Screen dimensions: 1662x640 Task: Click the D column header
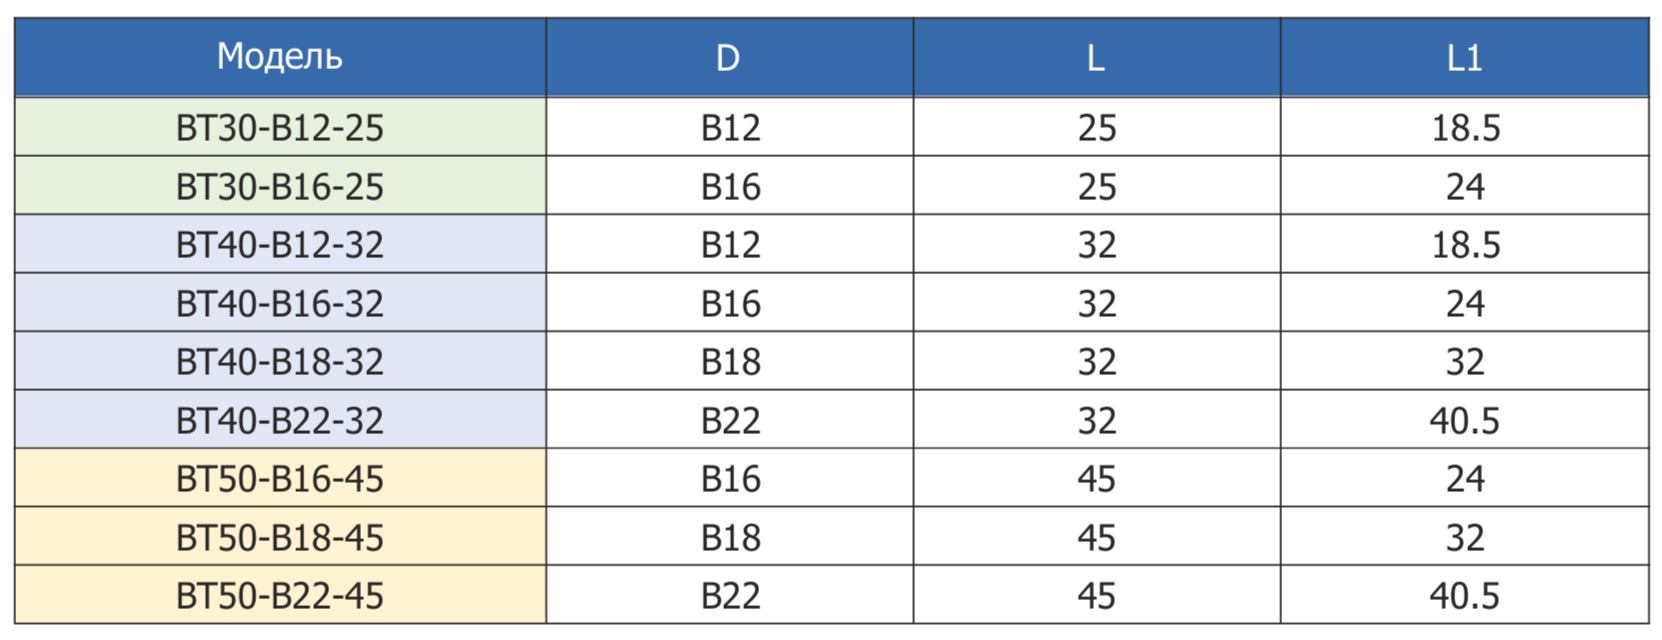[x=728, y=58]
